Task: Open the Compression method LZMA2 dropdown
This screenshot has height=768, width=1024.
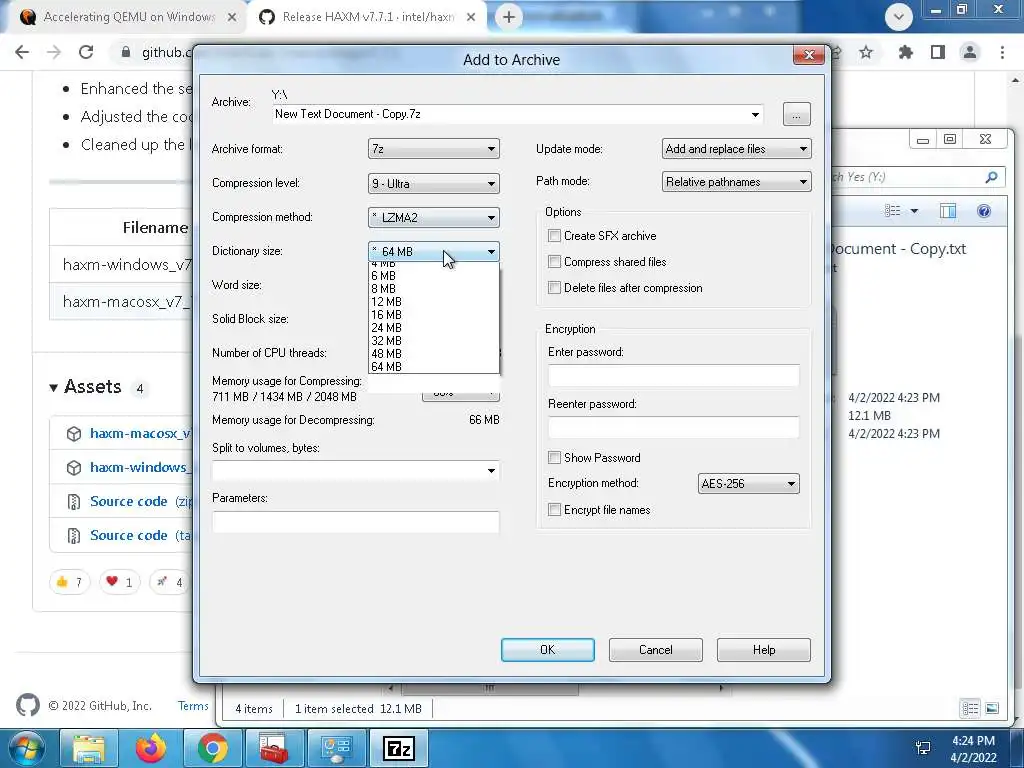Action: tap(434, 217)
